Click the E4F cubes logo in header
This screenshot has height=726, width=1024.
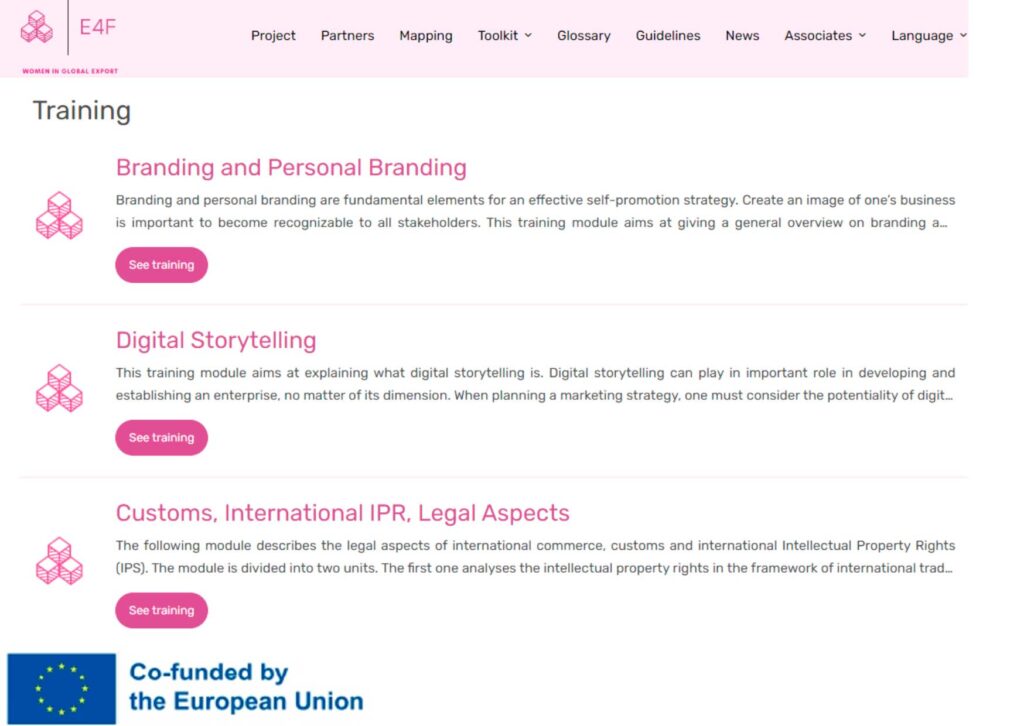click(37, 27)
